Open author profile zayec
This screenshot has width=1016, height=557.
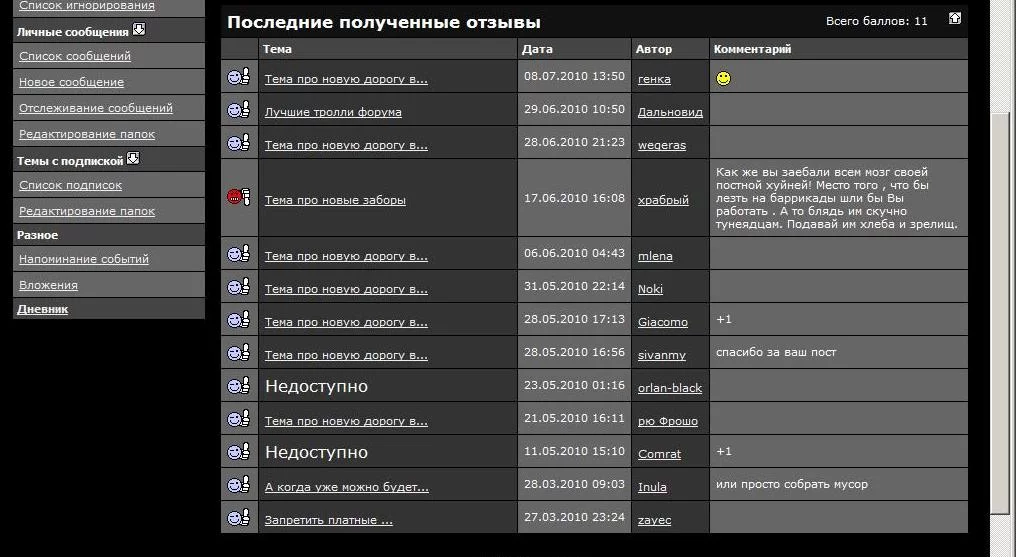654,520
